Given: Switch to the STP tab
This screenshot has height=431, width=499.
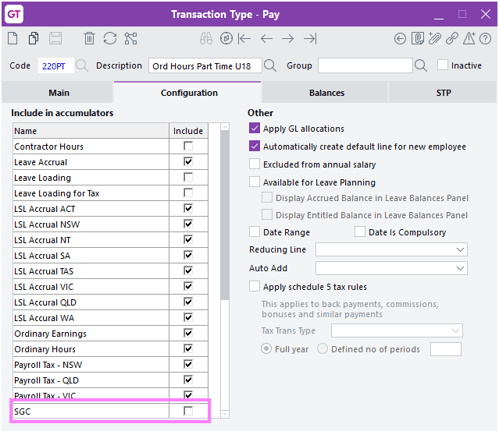Looking at the screenshot, I should coord(443,93).
